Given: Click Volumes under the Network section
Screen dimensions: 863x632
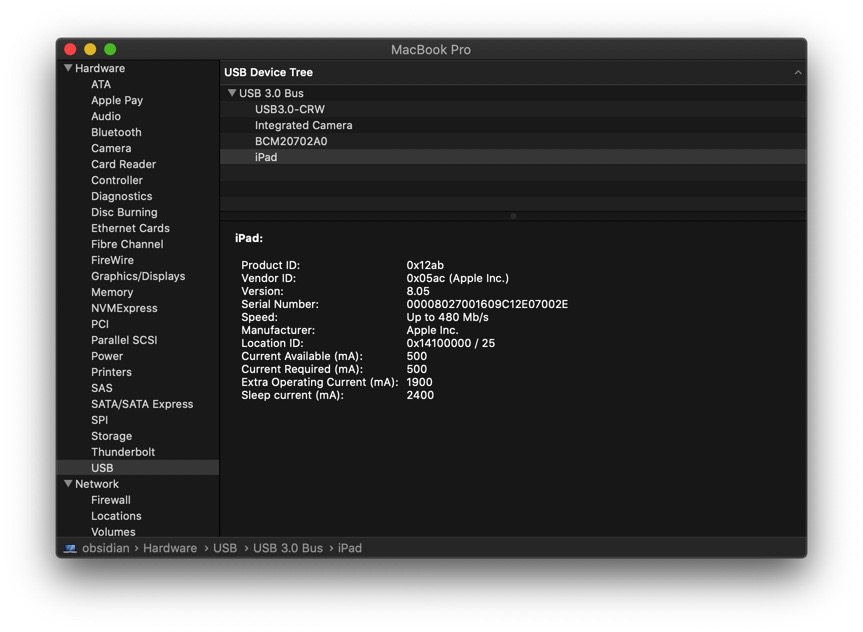Looking at the screenshot, I should click(x=112, y=531).
